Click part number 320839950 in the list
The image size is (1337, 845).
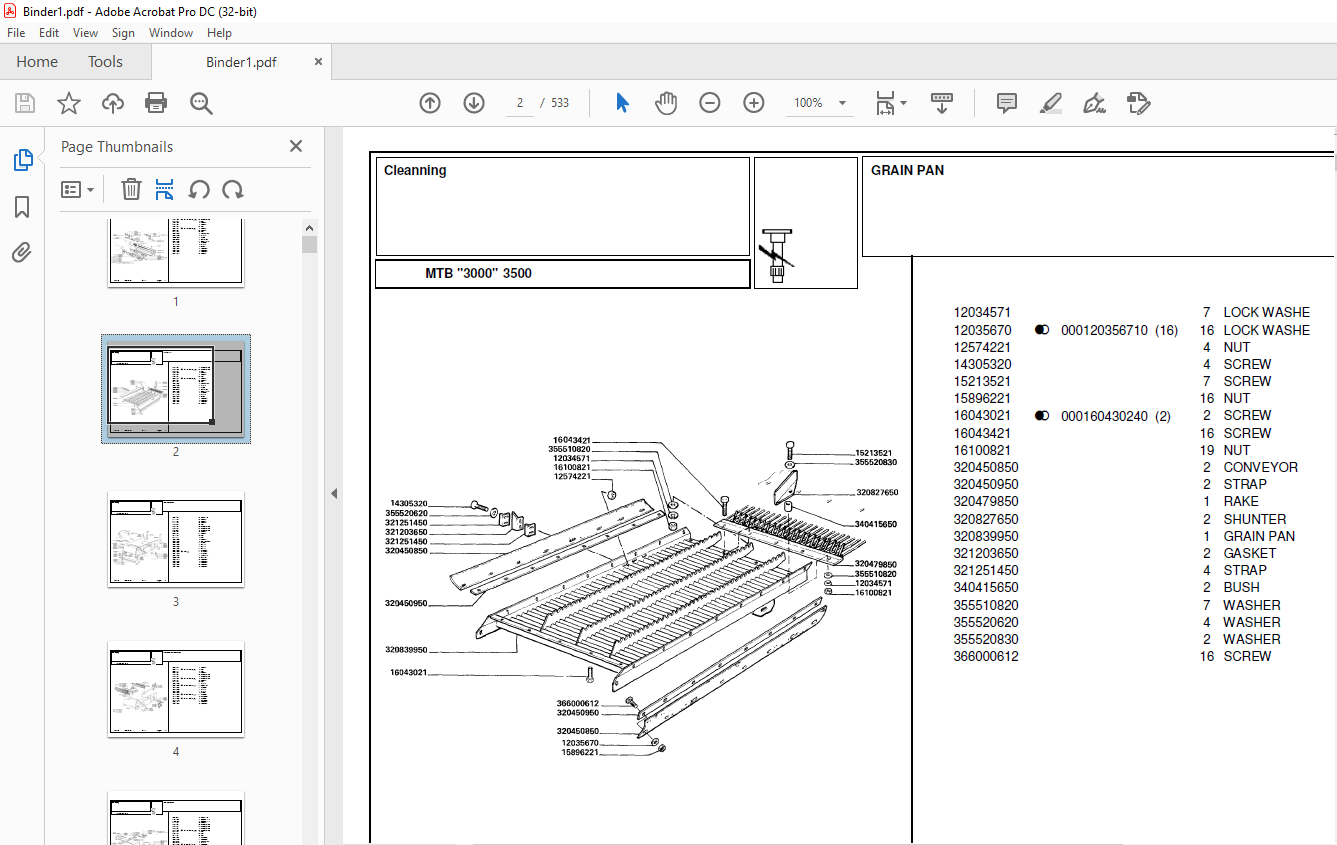click(986, 536)
